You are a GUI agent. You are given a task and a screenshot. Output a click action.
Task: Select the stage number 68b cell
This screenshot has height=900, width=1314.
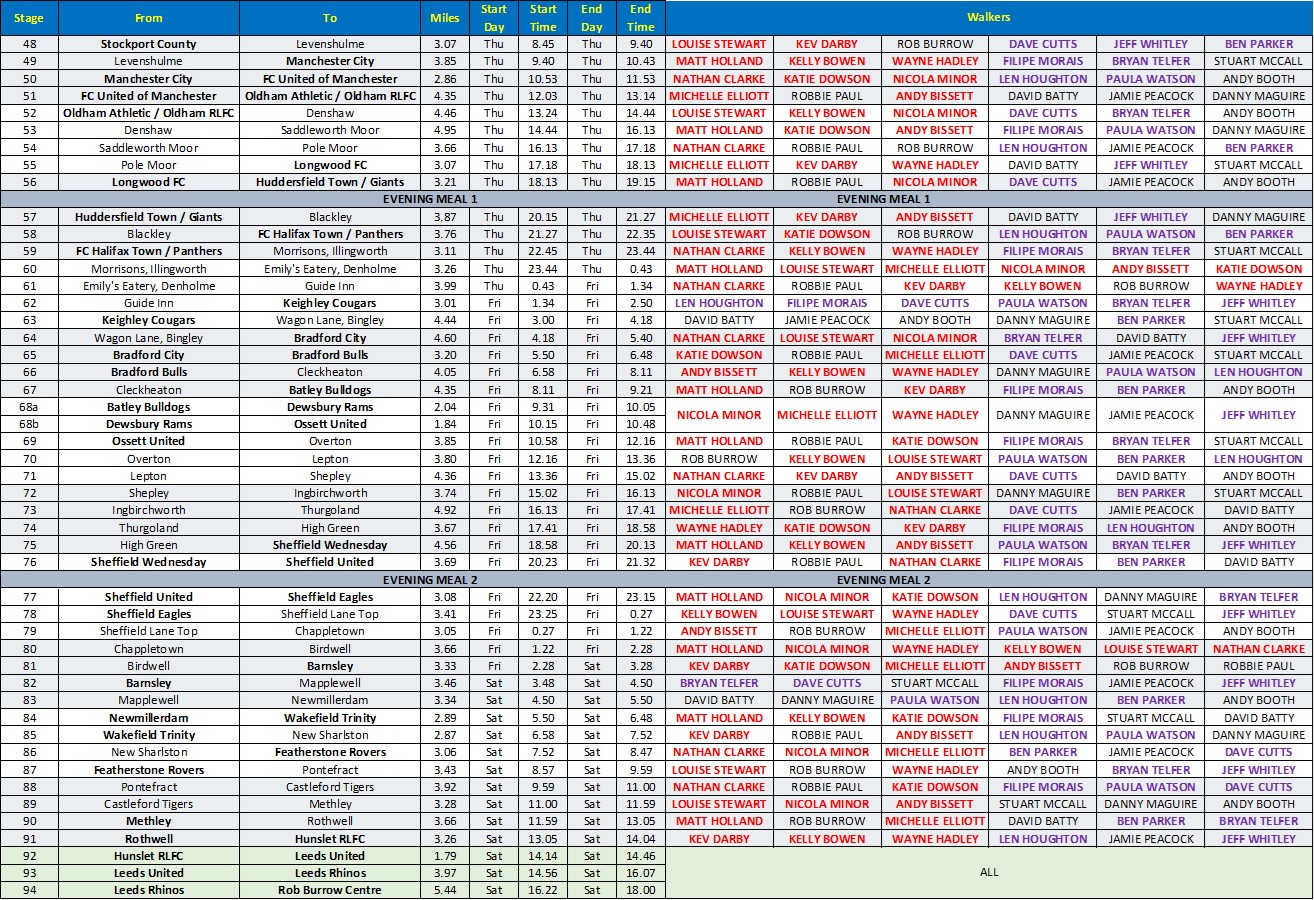coord(29,424)
